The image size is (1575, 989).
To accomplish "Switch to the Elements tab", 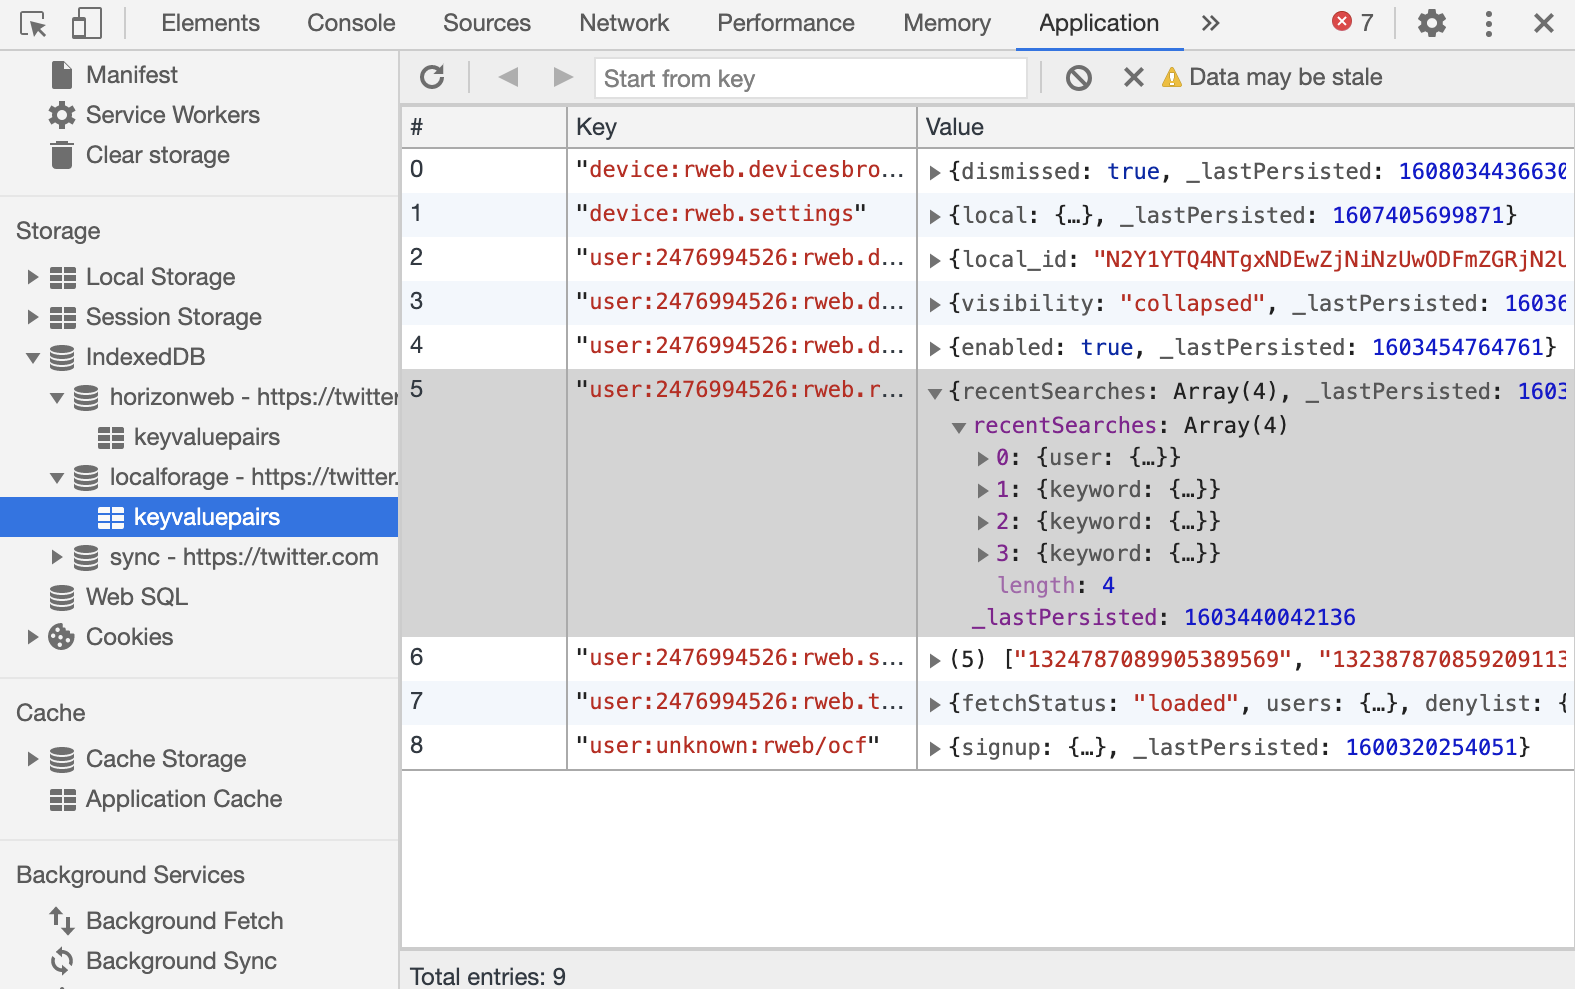I will click(210, 23).
